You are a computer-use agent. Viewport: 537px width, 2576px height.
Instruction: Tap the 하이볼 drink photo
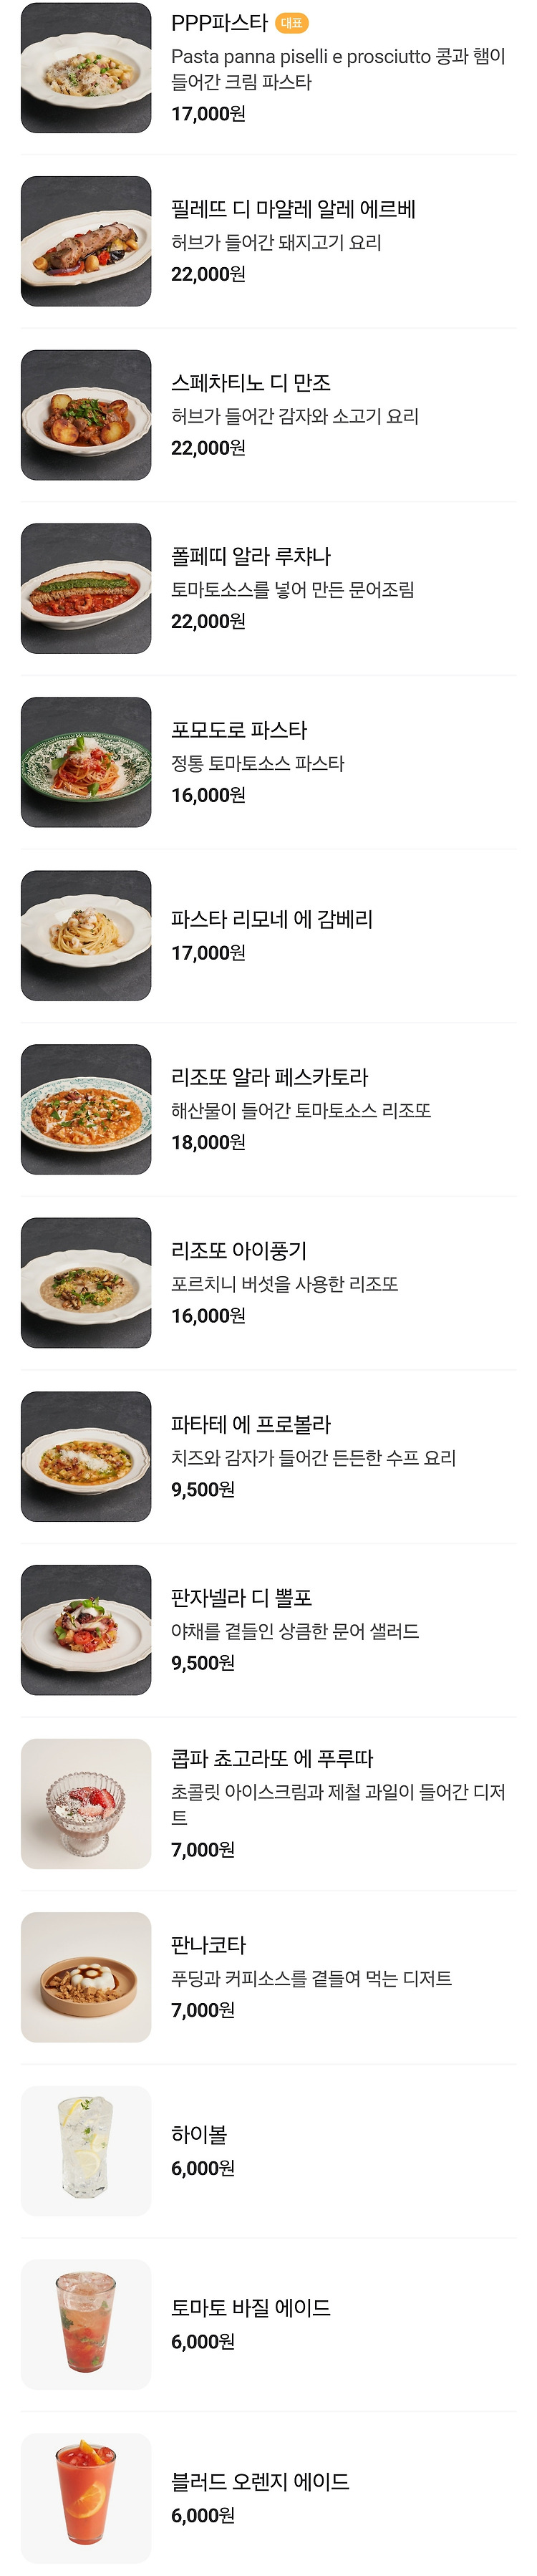(86, 2151)
